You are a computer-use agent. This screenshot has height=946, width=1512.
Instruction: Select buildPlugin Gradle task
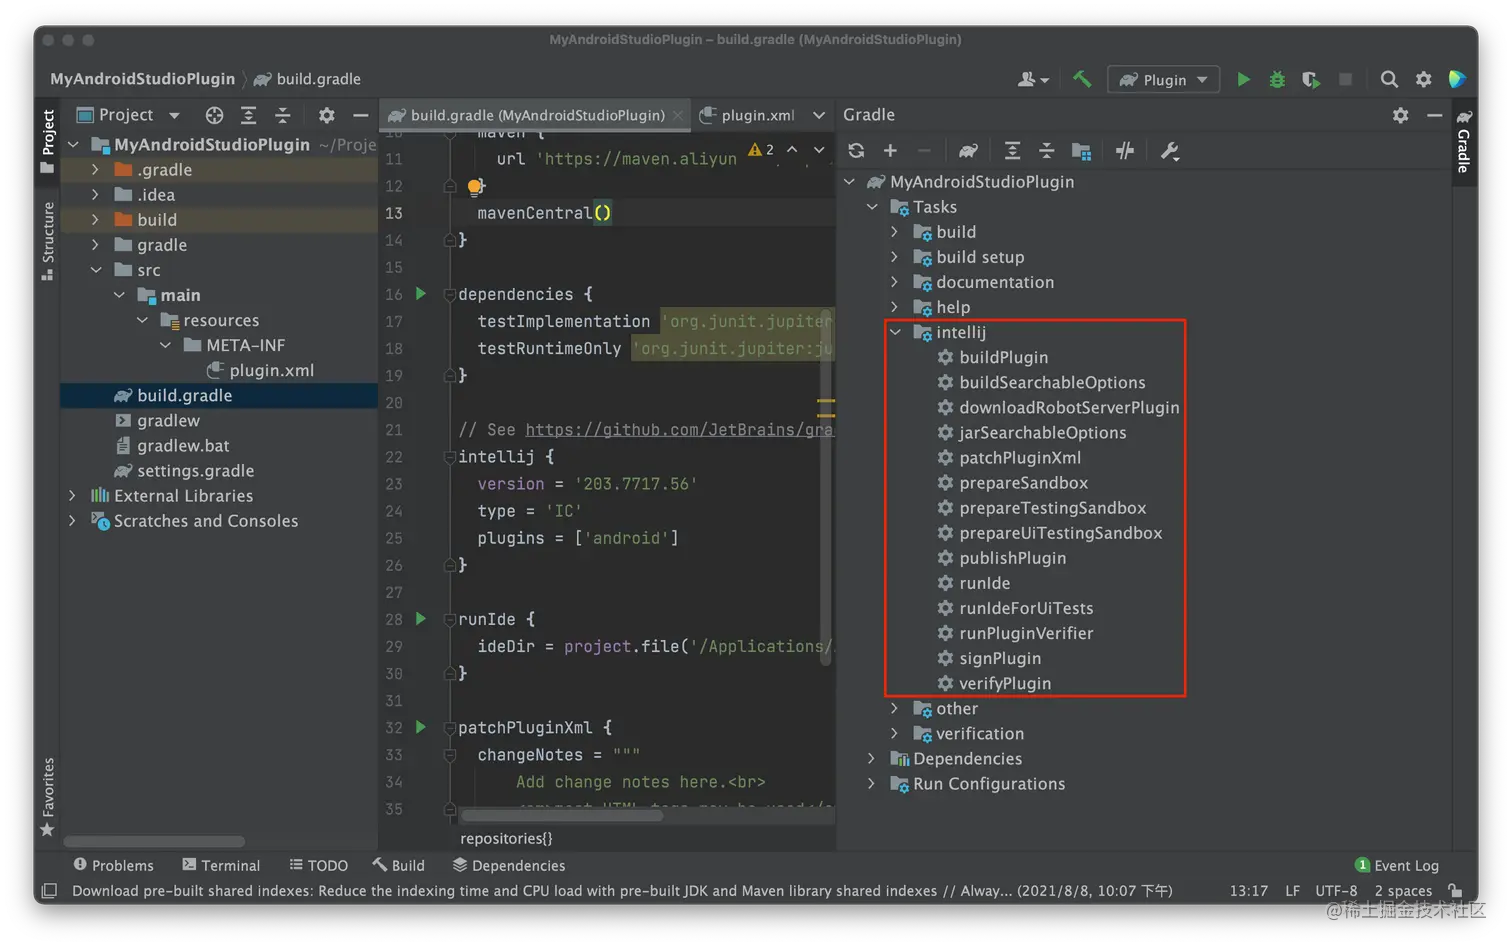991,357
